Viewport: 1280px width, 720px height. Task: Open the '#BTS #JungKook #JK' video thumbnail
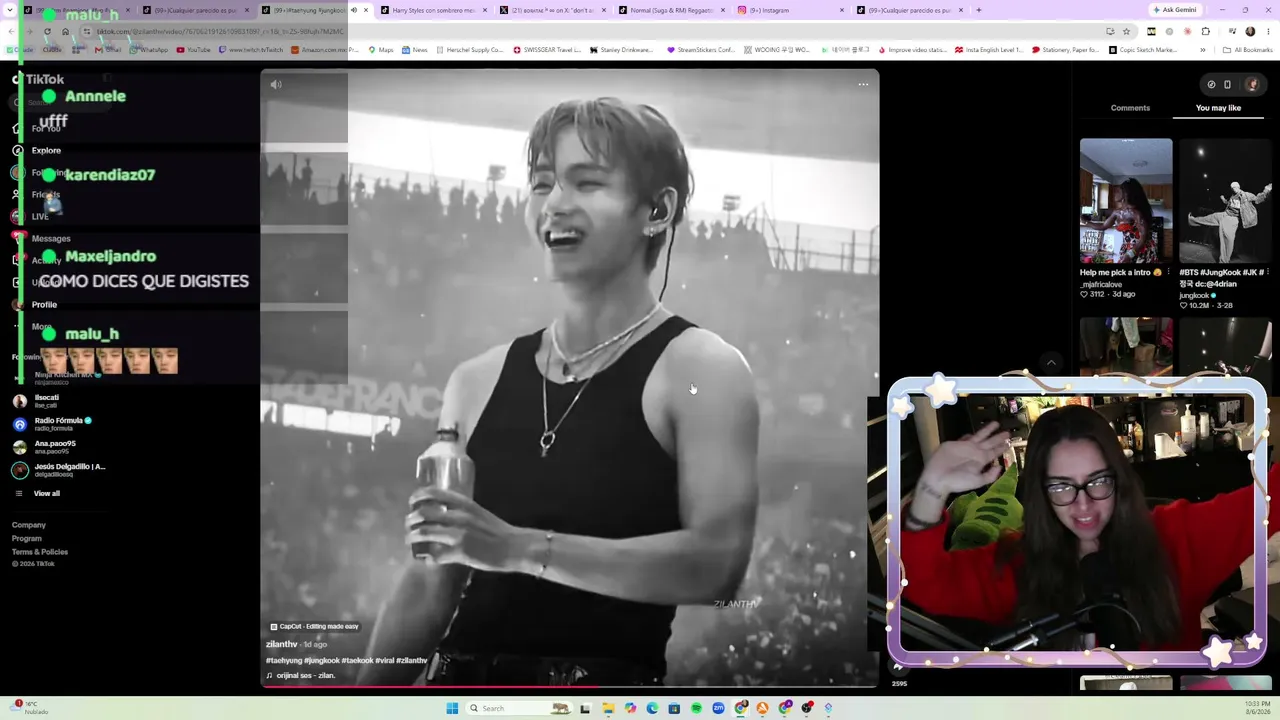[x=1226, y=200]
